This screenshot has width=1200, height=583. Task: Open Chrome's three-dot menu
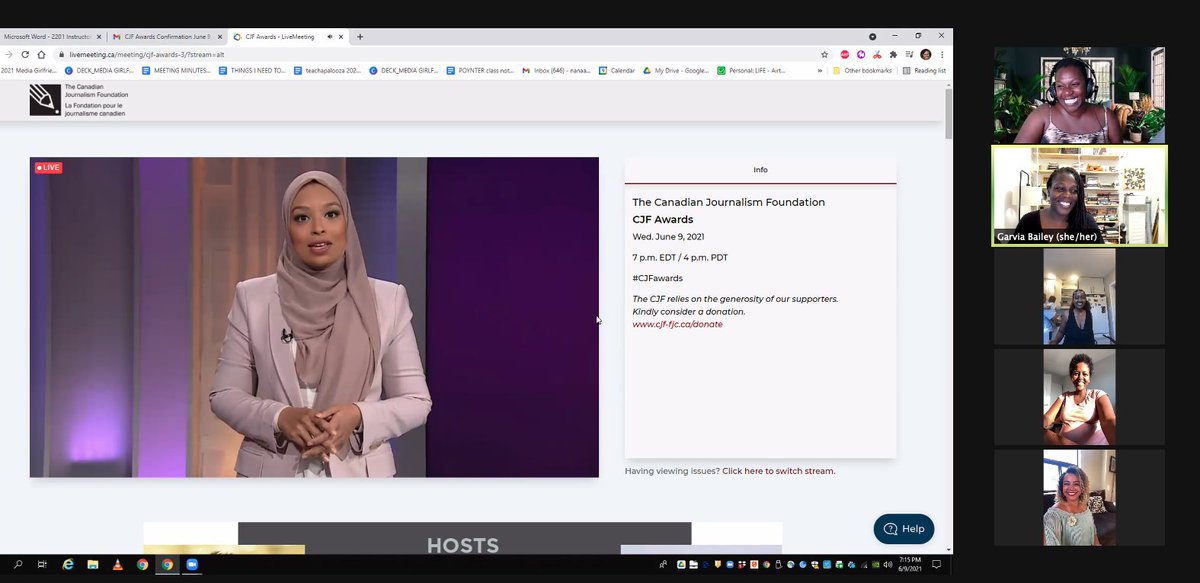click(x=942, y=55)
